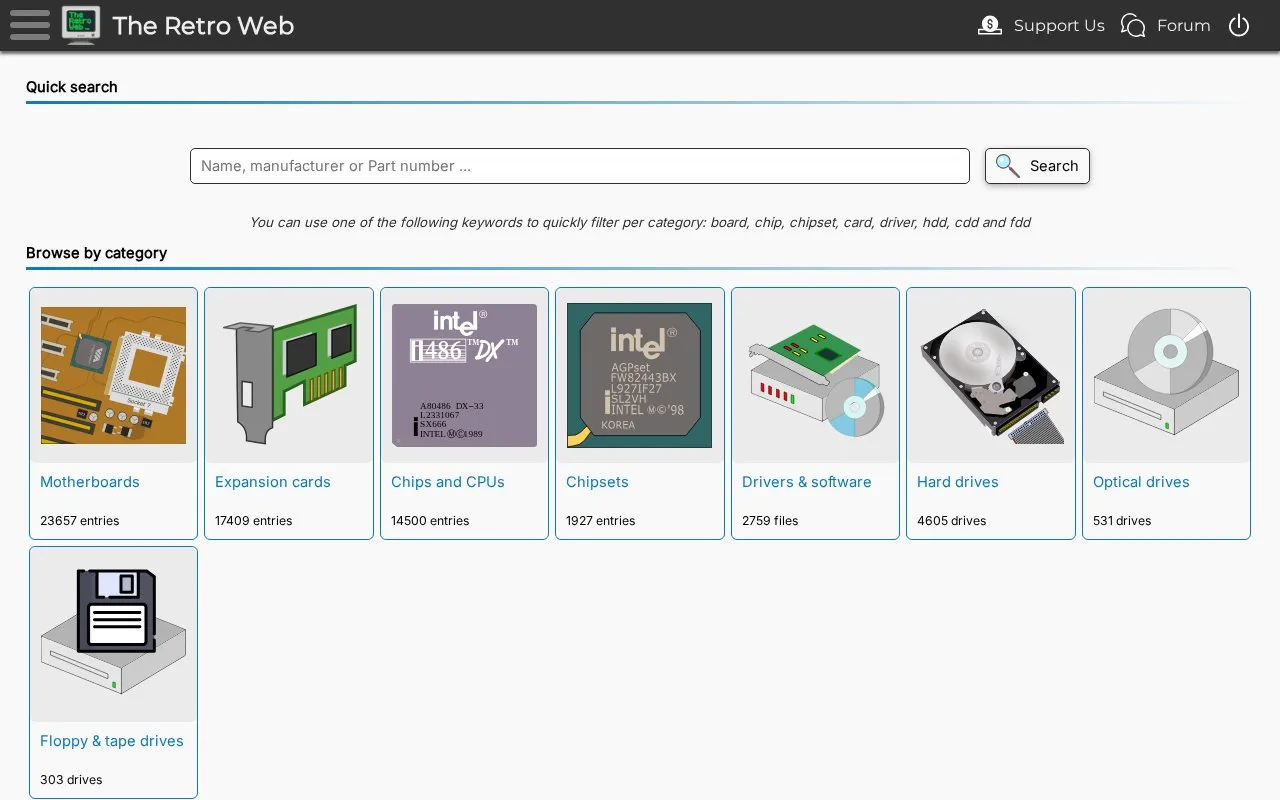Open the Floppy & tape drives link

coord(112,741)
